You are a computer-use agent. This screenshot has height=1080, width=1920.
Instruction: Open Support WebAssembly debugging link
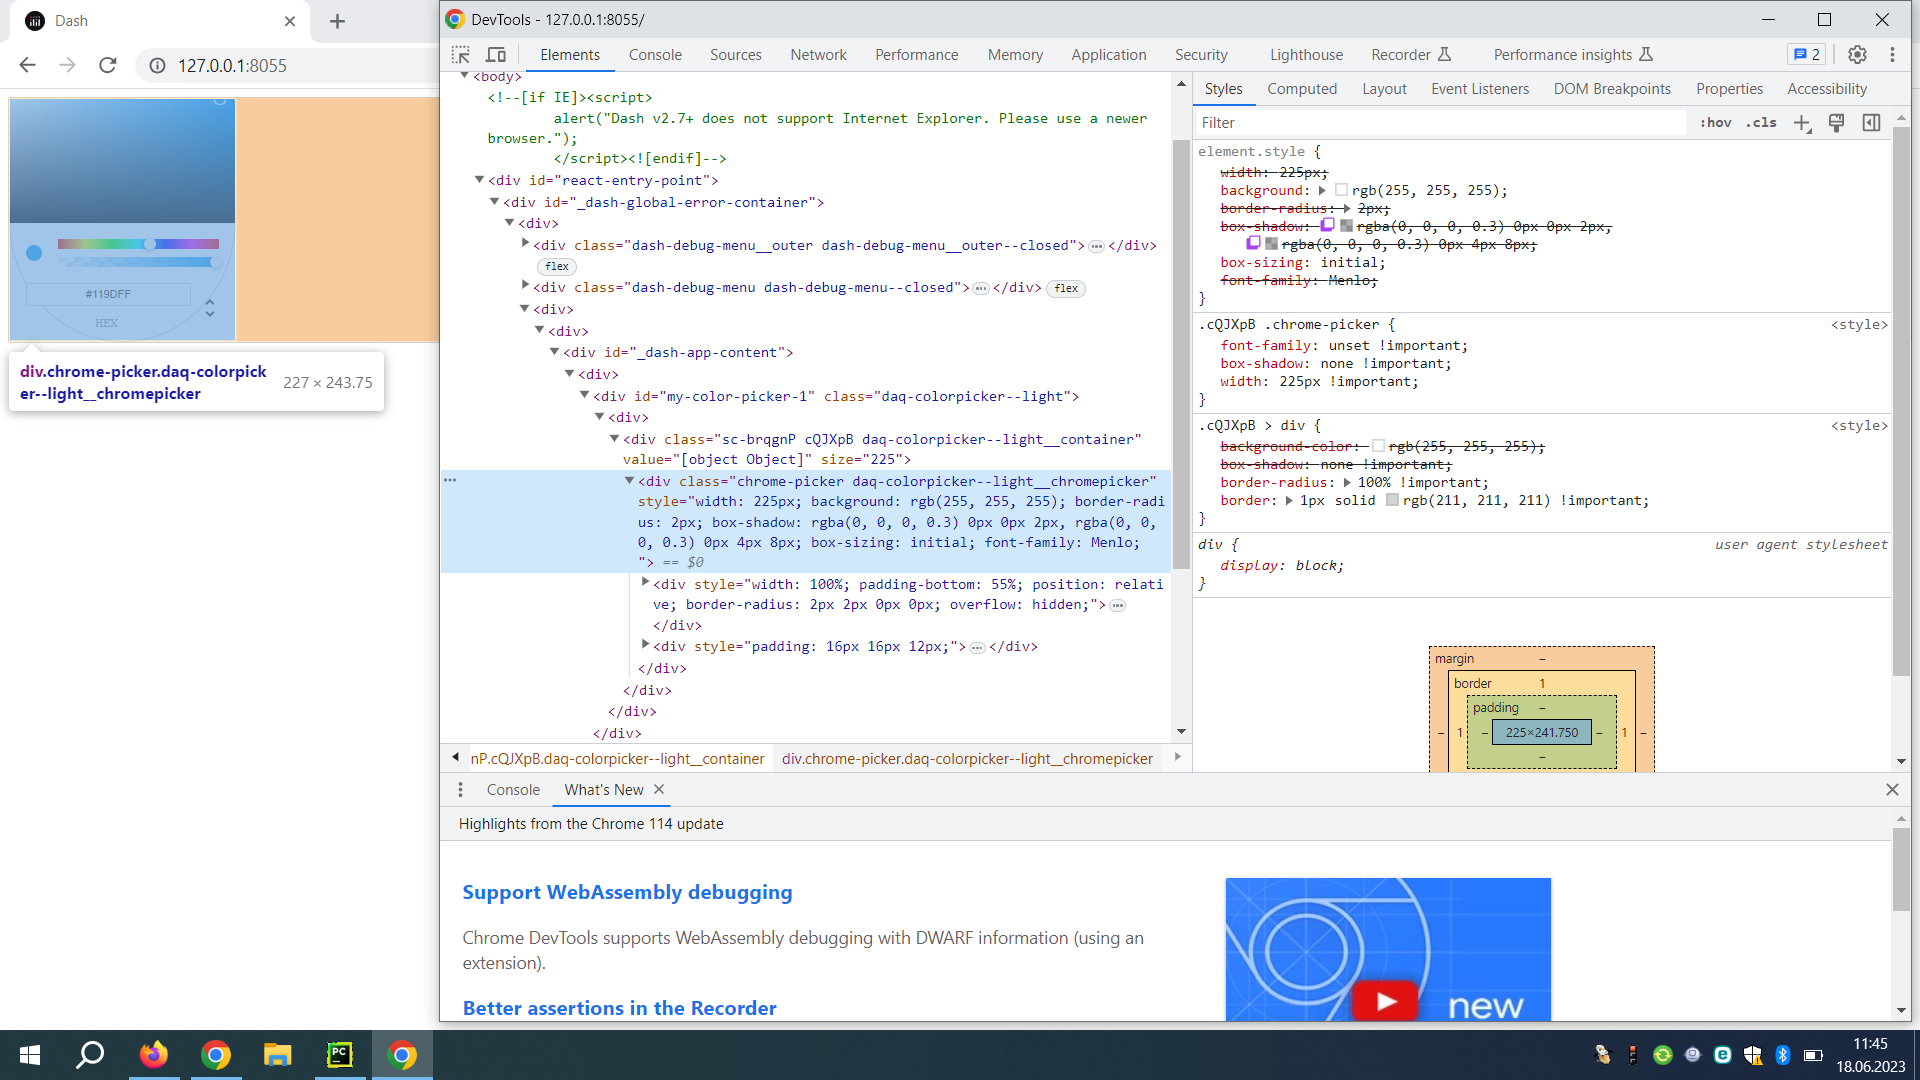coord(627,892)
